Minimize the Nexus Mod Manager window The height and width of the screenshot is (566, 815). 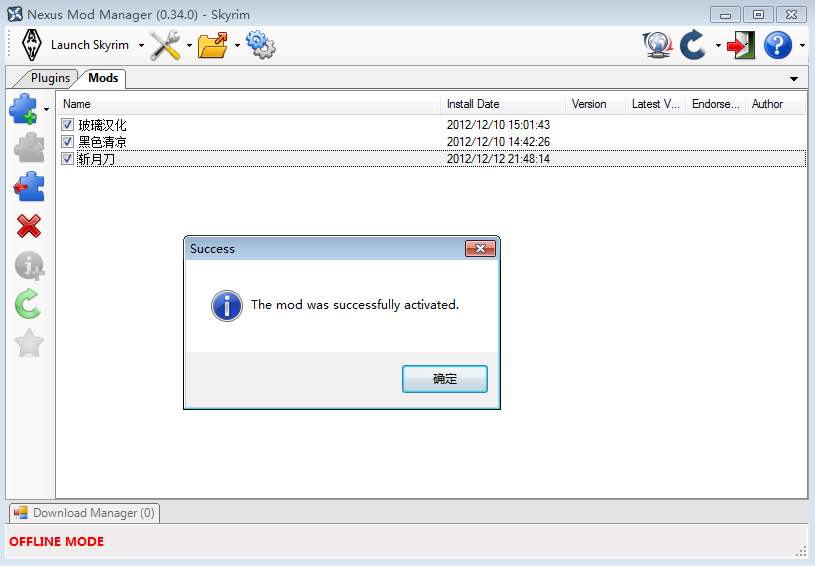tap(726, 15)
